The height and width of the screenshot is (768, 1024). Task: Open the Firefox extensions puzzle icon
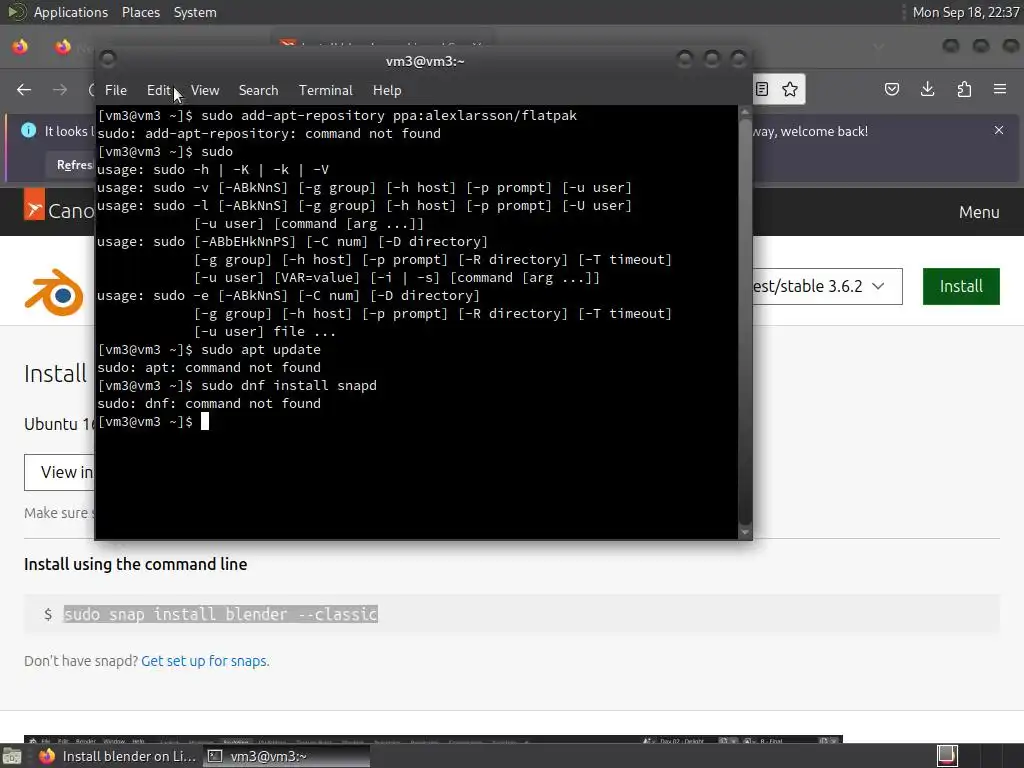click(x=964, y=89)
